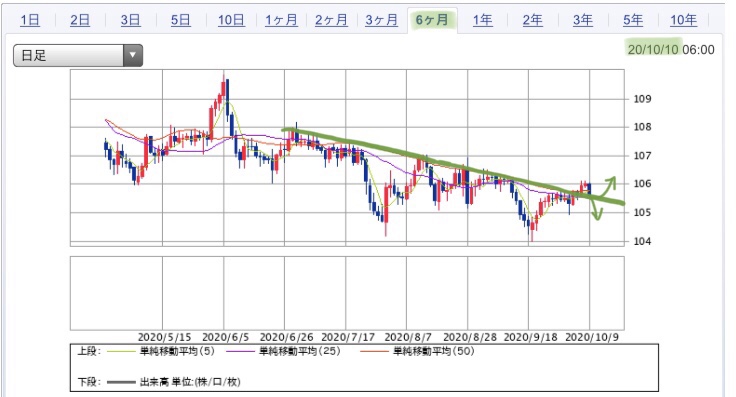Click the active 6ヶ月 tab
736x397 pixels.
[432, 20]
